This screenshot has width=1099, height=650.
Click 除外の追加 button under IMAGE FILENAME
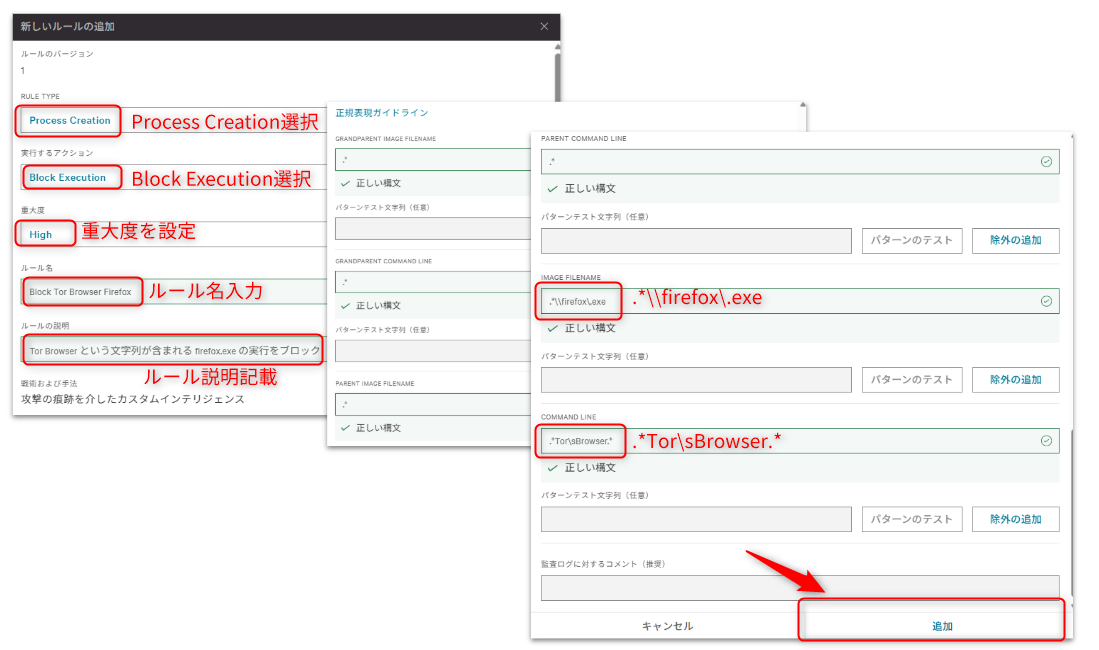(1015, 380)
